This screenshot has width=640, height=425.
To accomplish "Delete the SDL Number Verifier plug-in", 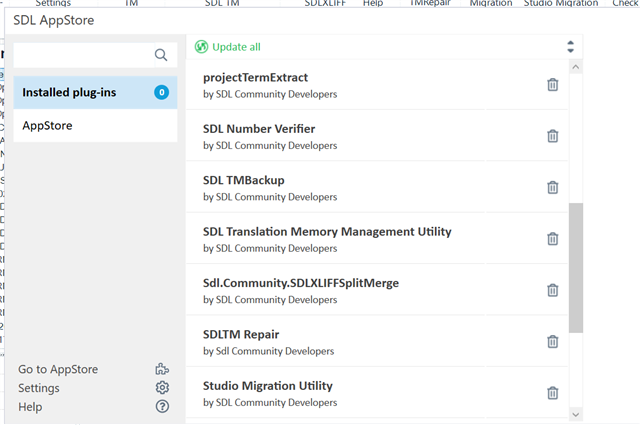I will pyautogui.click(x=552, y=136).
